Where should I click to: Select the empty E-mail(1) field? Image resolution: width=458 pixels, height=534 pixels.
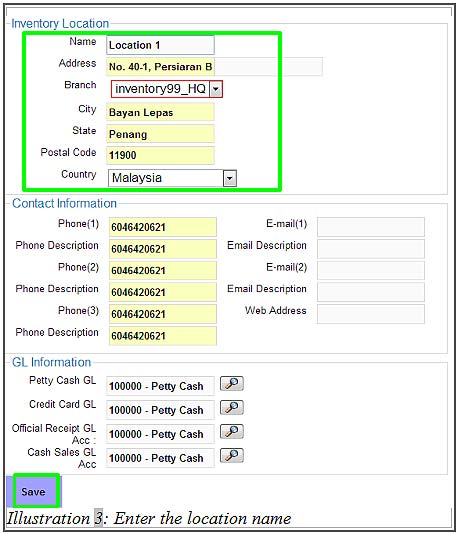[371, 227]
